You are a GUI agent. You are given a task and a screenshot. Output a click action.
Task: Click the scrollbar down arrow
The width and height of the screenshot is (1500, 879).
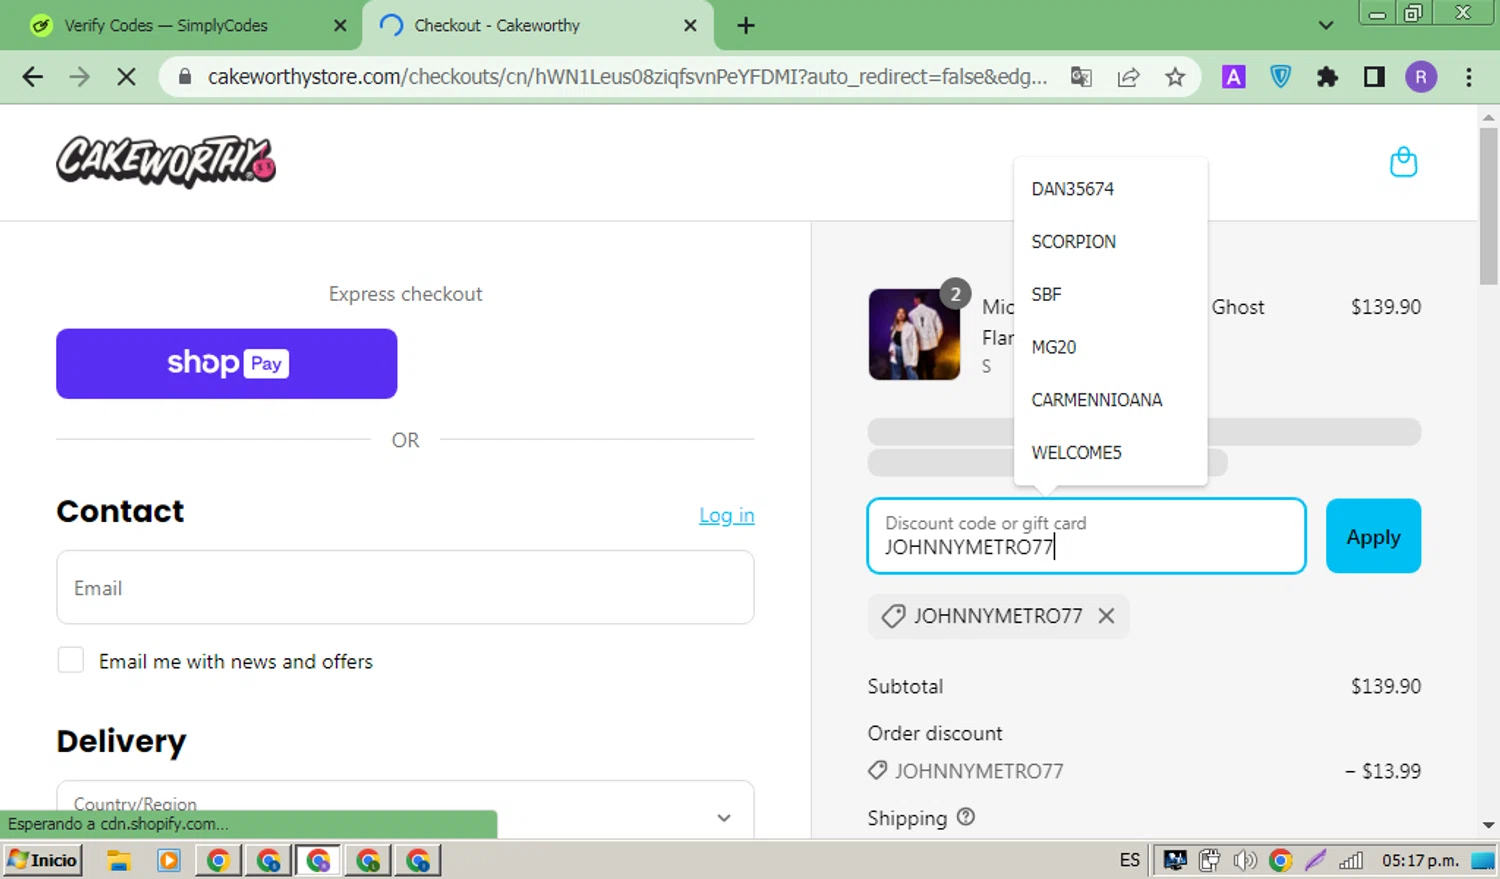tap(1488, 825)
